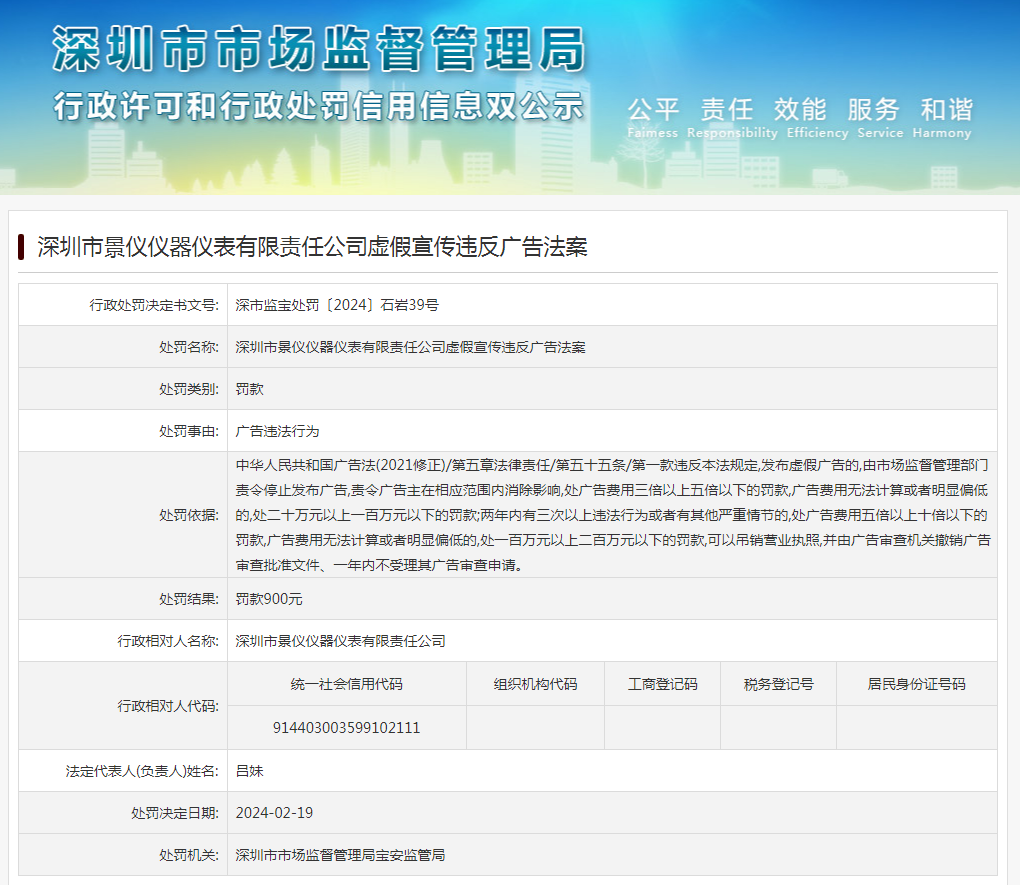
Task: Click the 组织机构代码 column header
Action: (535, 684)
